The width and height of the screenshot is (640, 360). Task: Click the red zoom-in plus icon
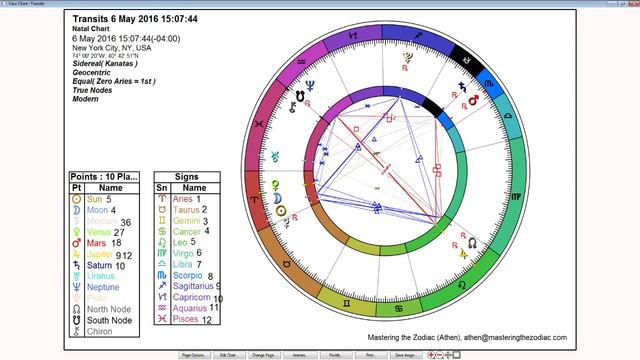point(431,355)
